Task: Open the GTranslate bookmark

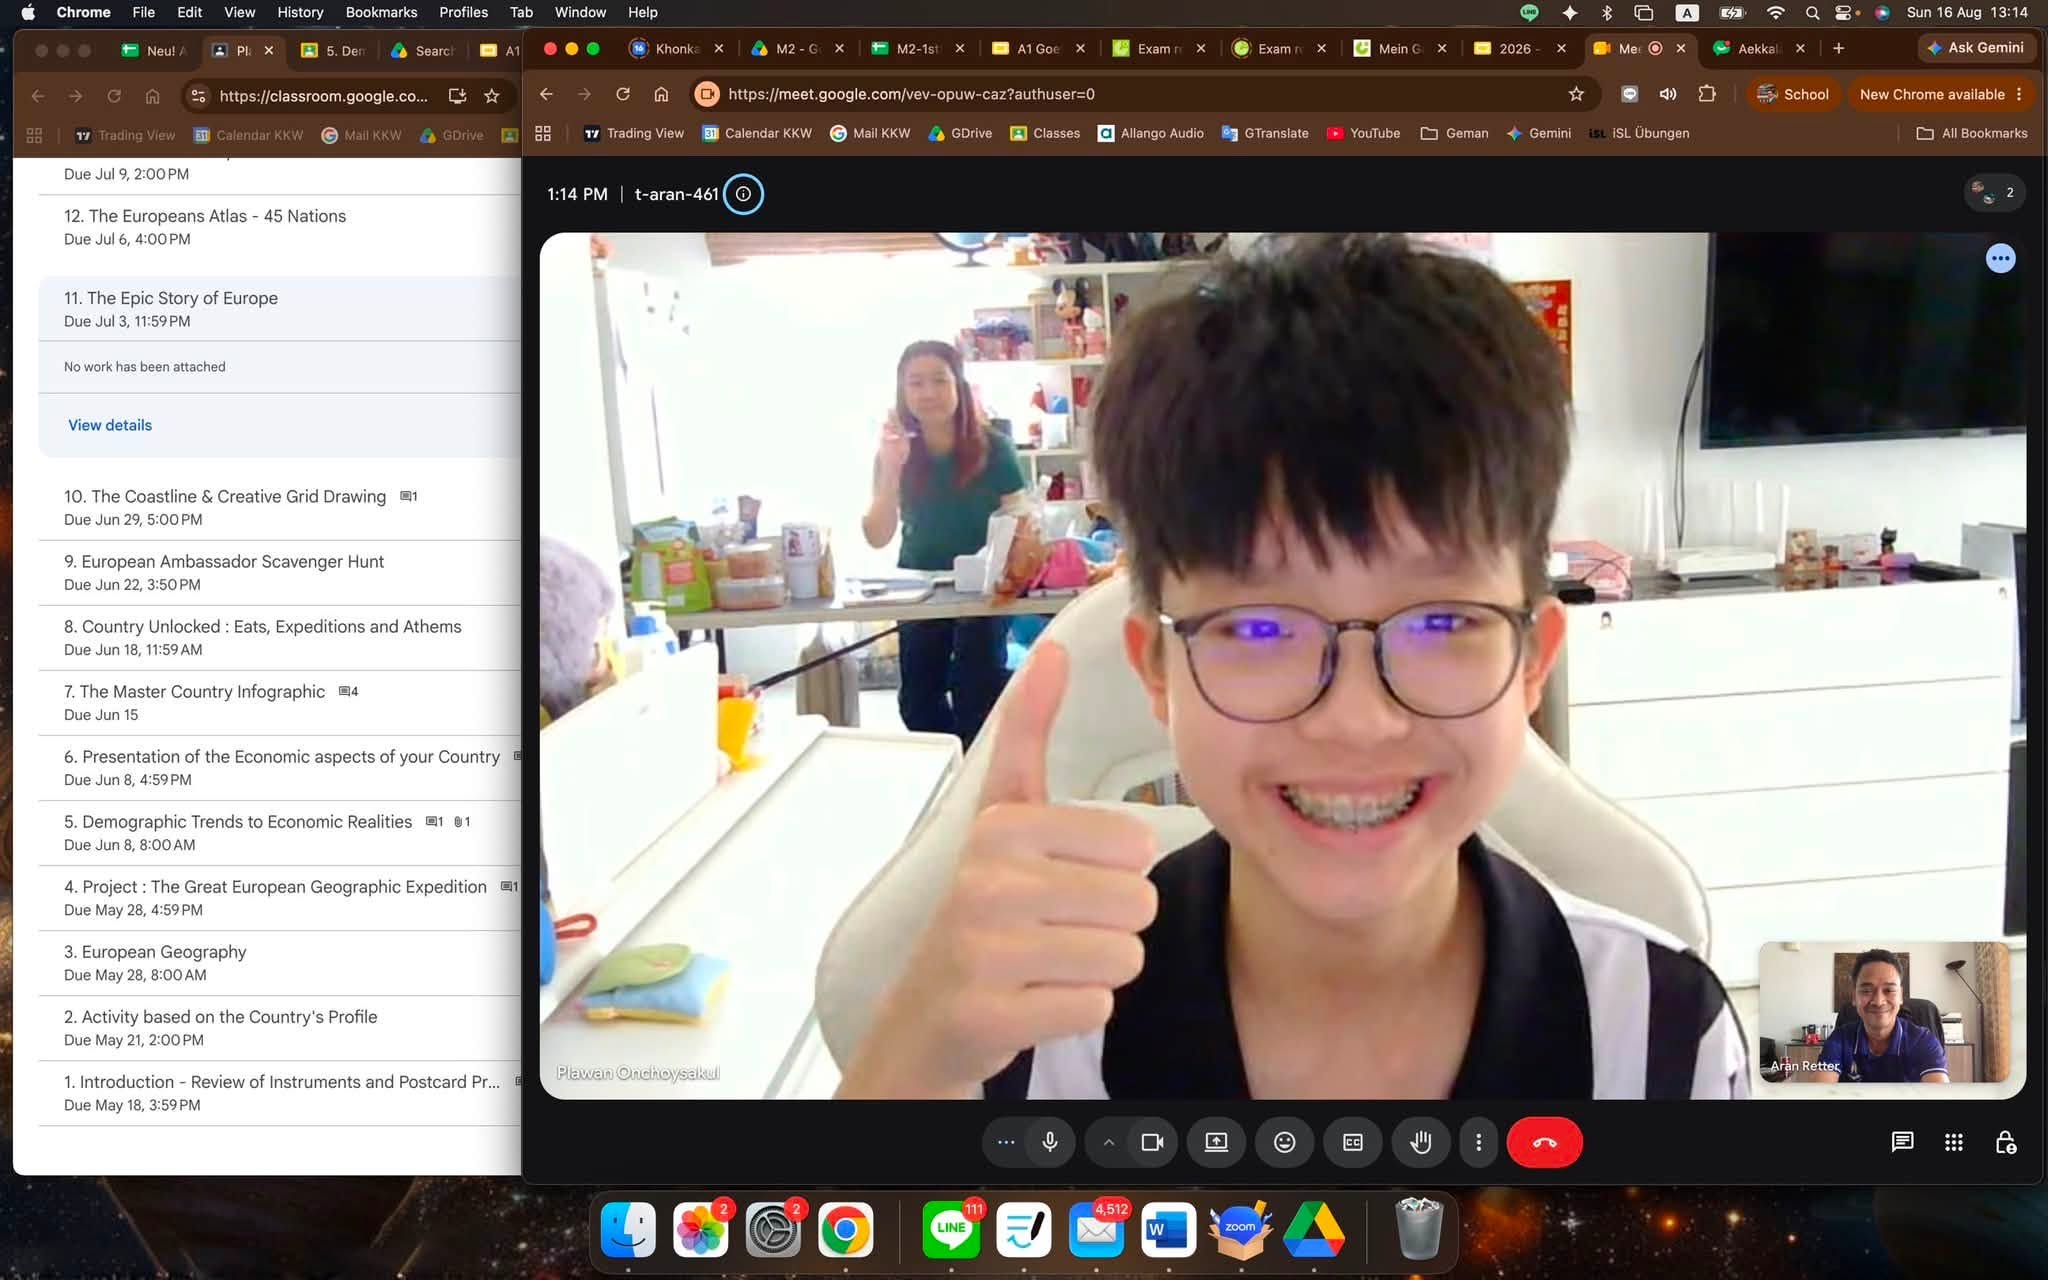Action: [1265, 133]
